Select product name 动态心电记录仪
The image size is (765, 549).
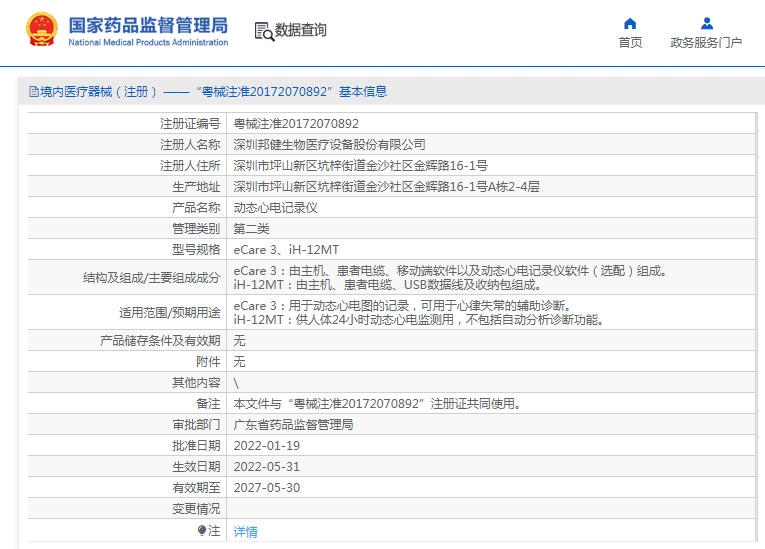(275, 208)
